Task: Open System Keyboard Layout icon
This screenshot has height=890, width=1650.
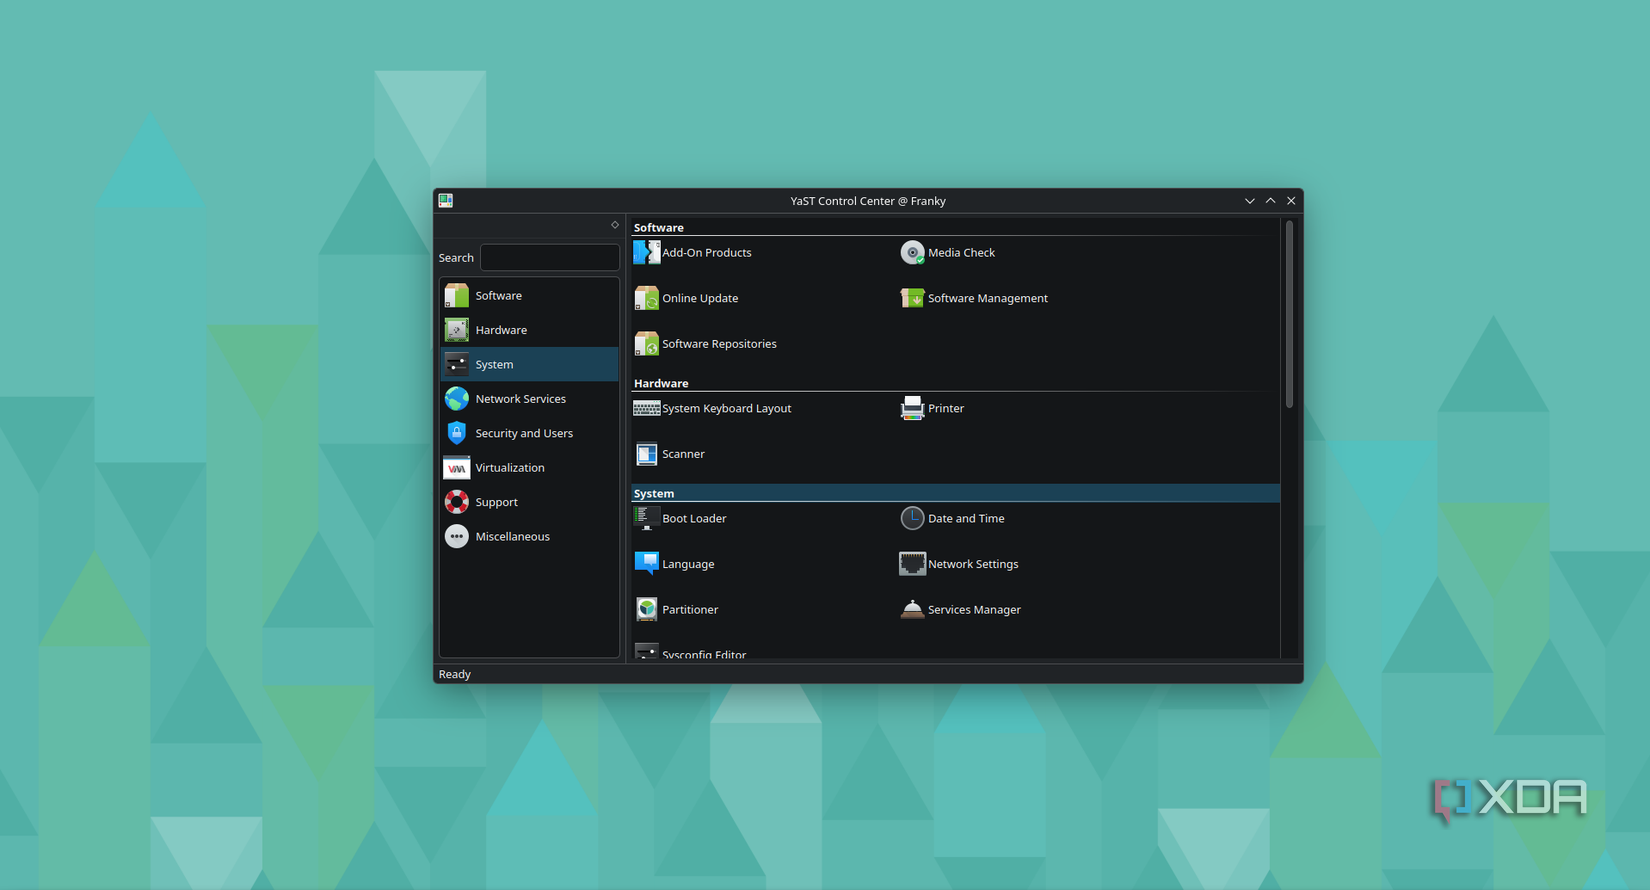Action: coord(647,408)
